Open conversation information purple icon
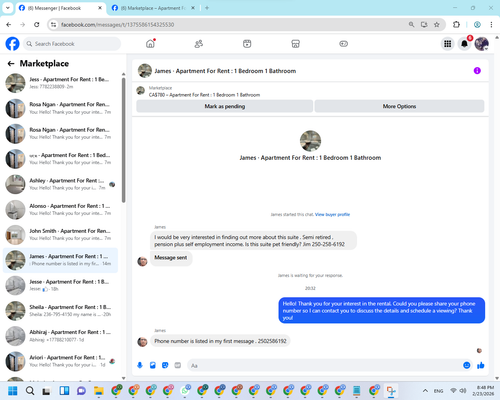Image resolution: width=500 pixels, height=400 pixels. [x=477, y=71]
